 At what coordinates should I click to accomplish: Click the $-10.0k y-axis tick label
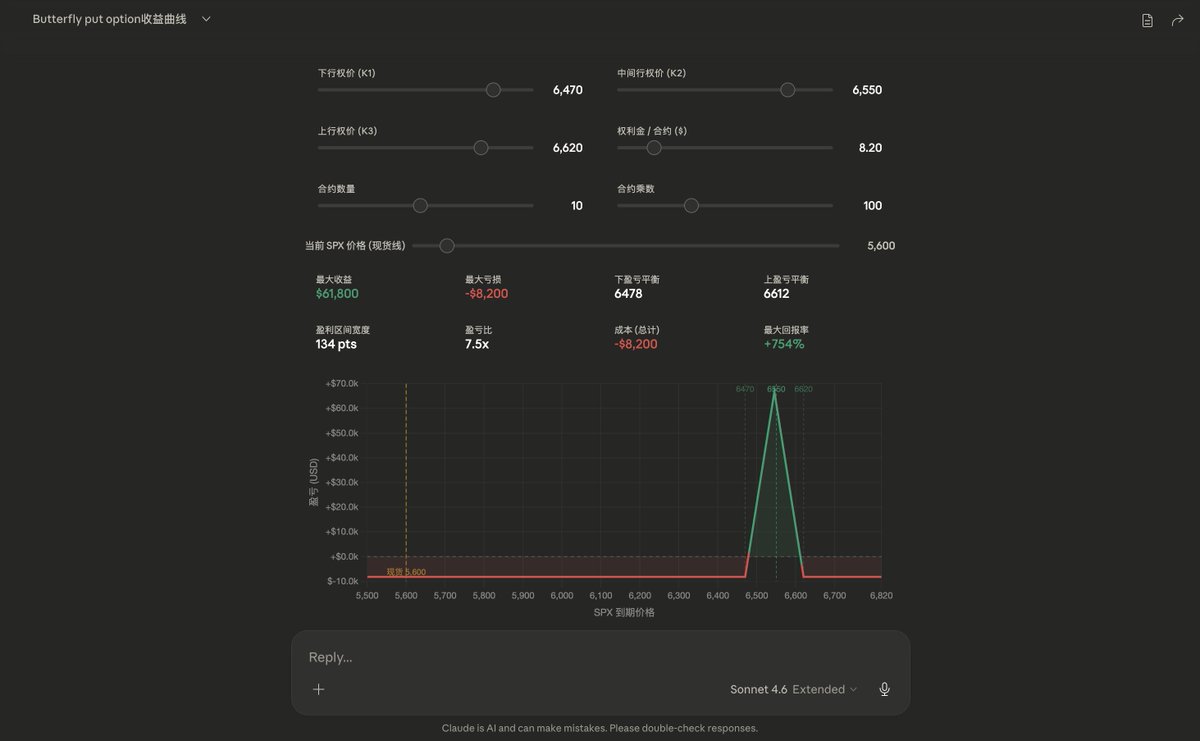(343, 581)
